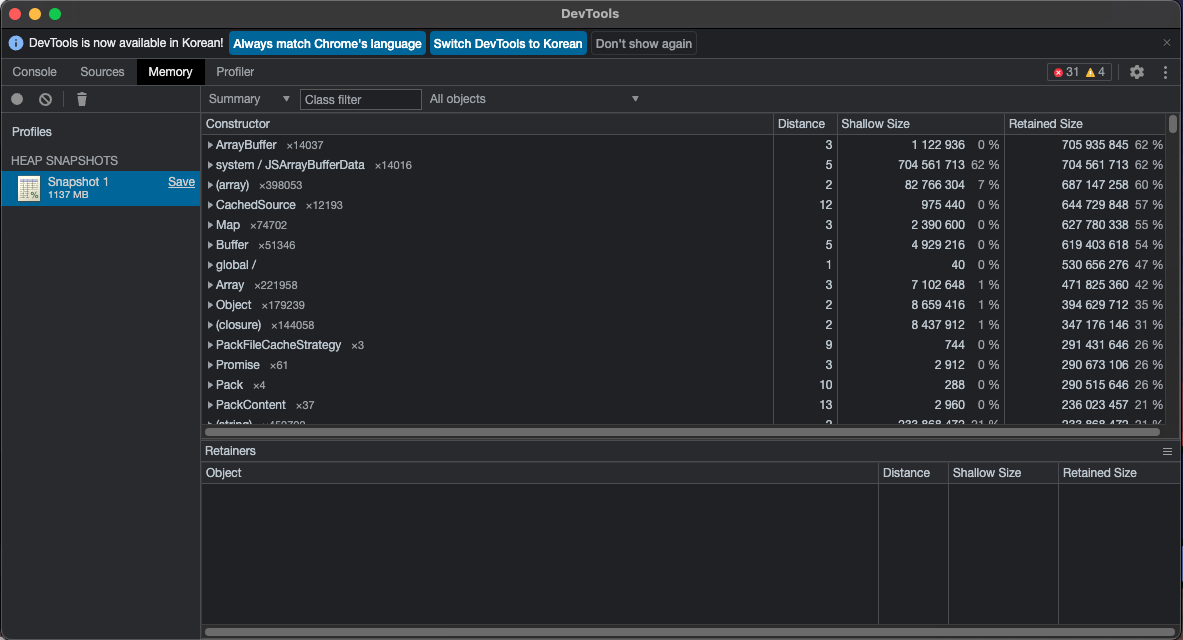Image resolution: width=1183 pixels, height=640 pixels.
Task: Sort by upper Retained Size header
Action: coord(1085,124)
